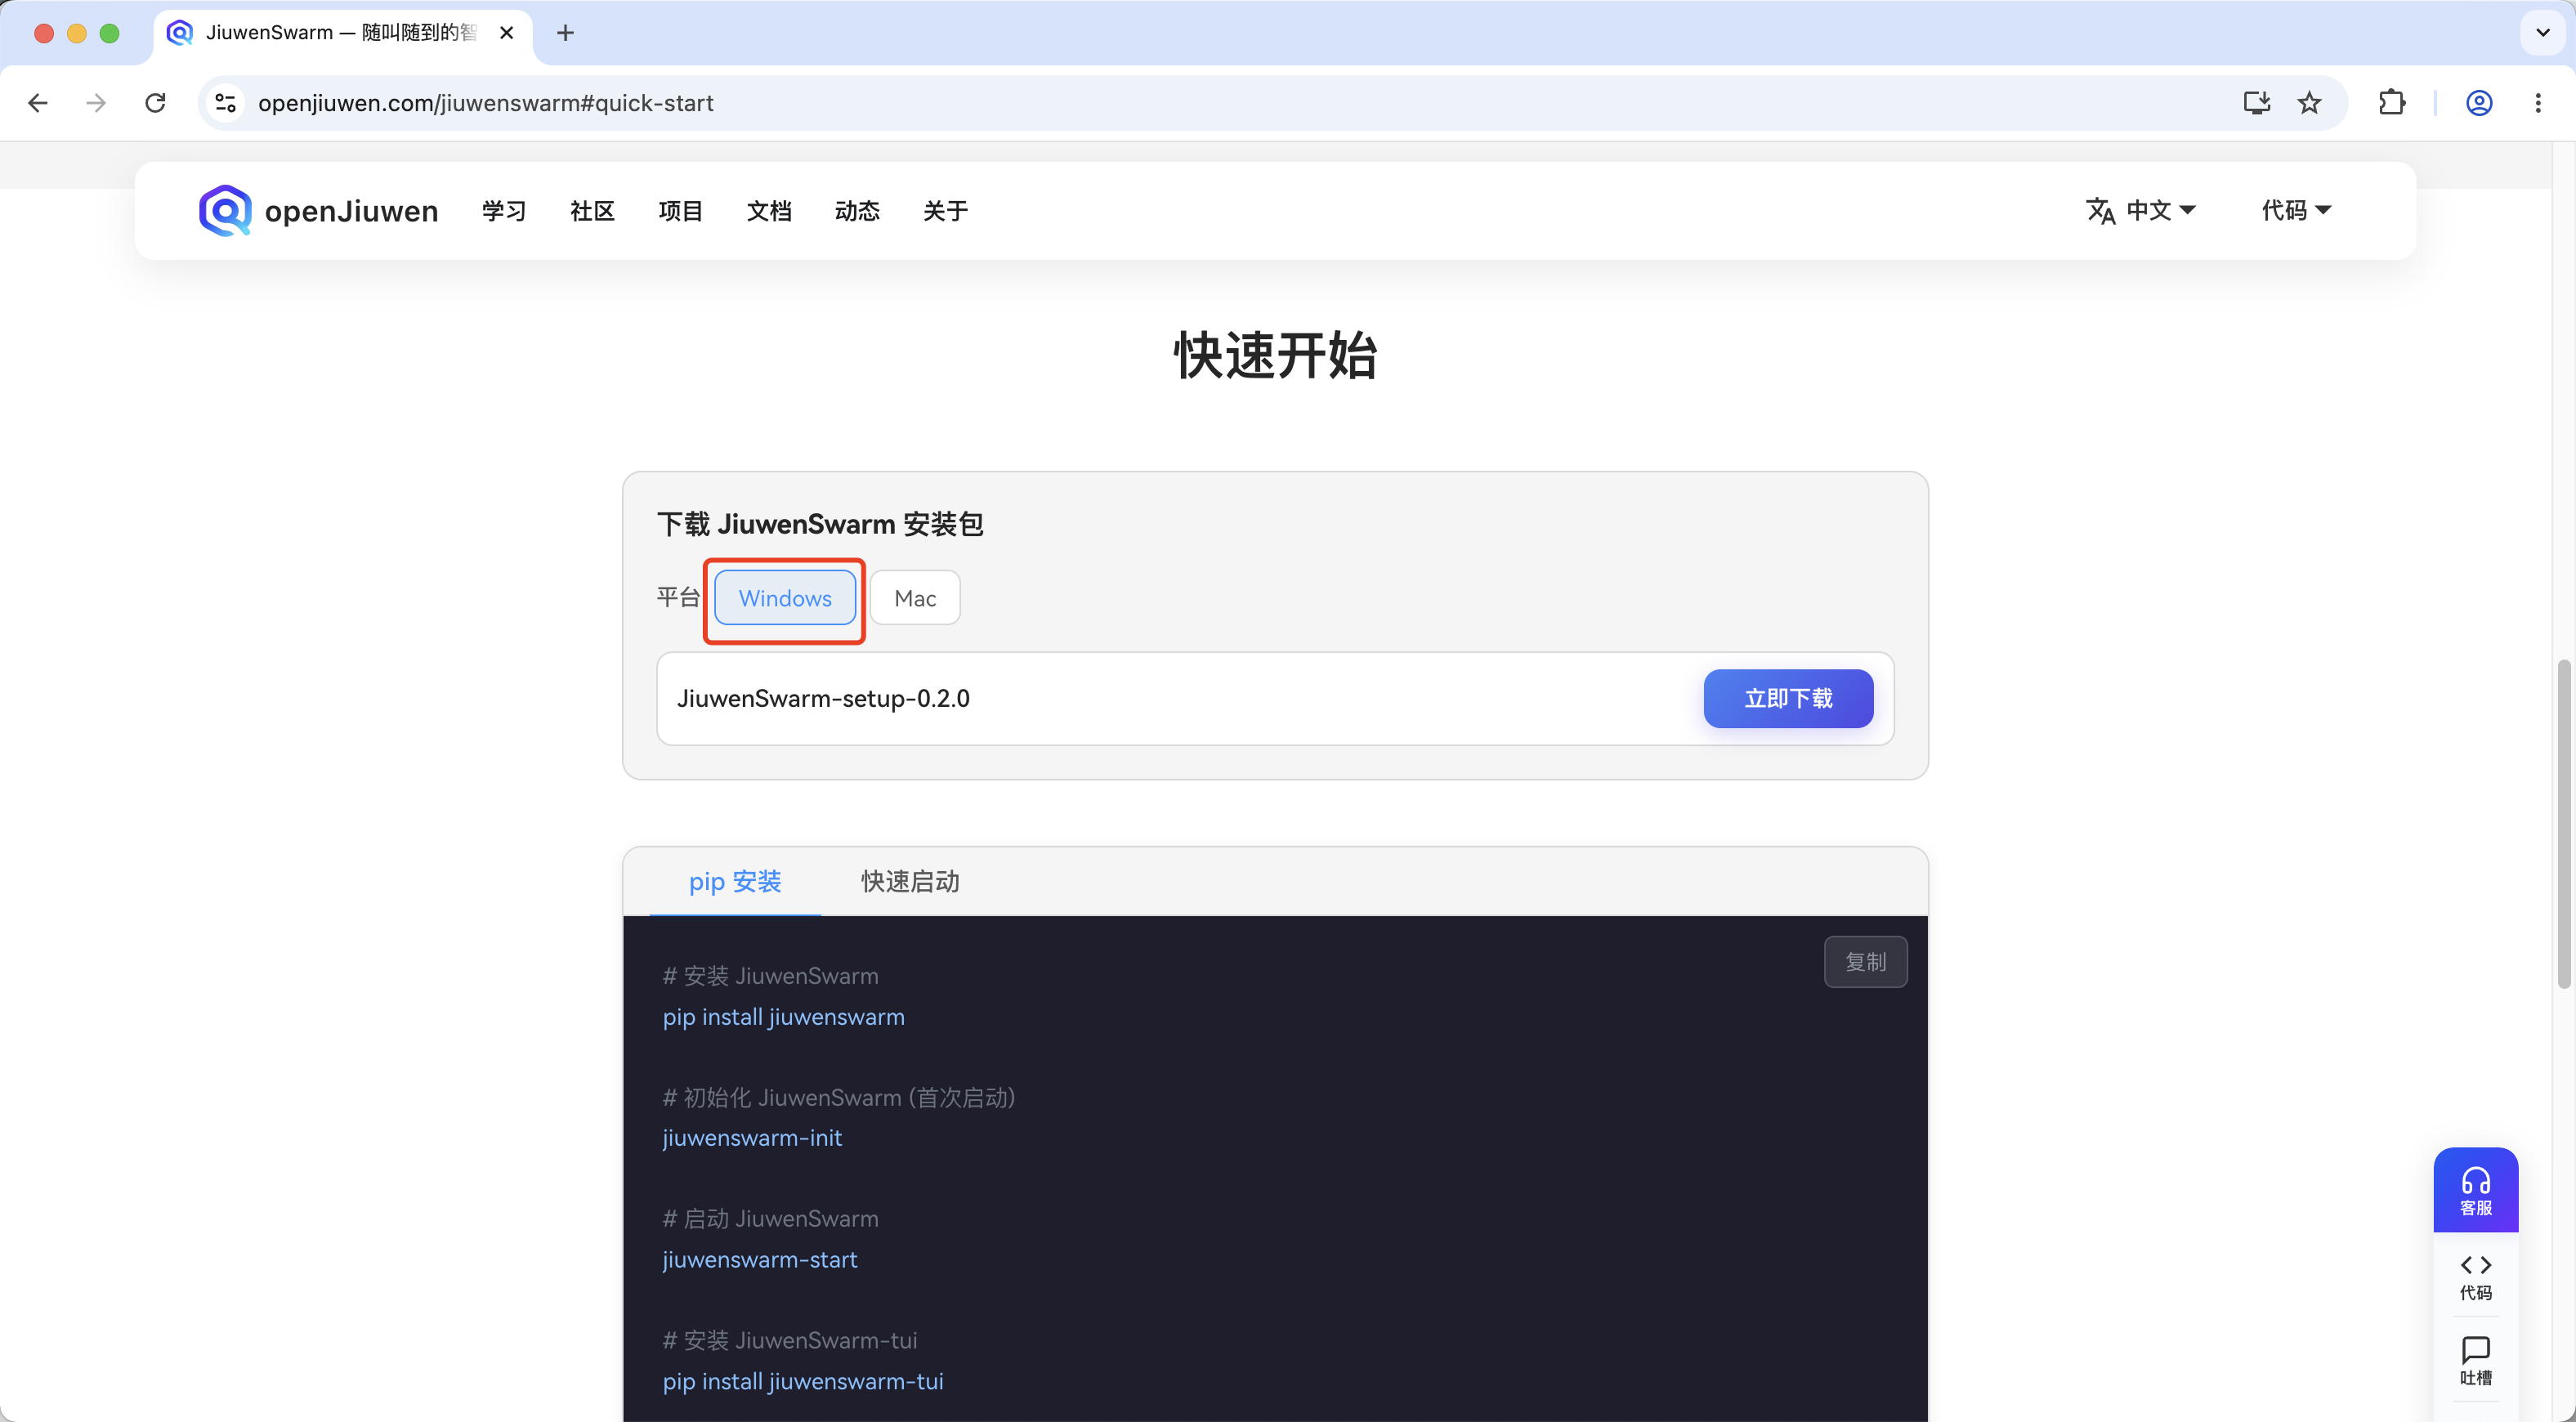Screen dimensions: 2576x1422
Task: Expand the 代码 dropdown in header
Action: pyautogui.click(x=2296, y=210)
